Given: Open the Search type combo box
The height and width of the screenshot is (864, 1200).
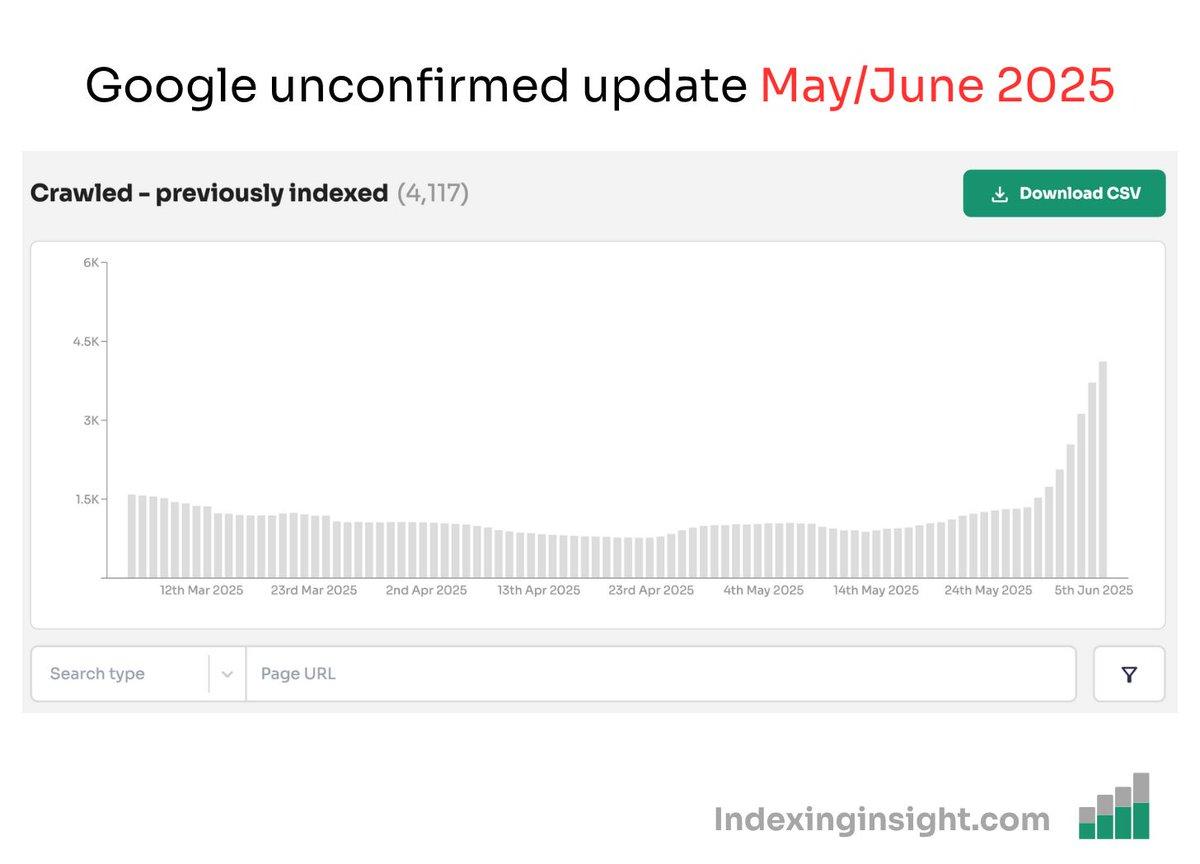Looking at the screenshot, I should 138,674.
